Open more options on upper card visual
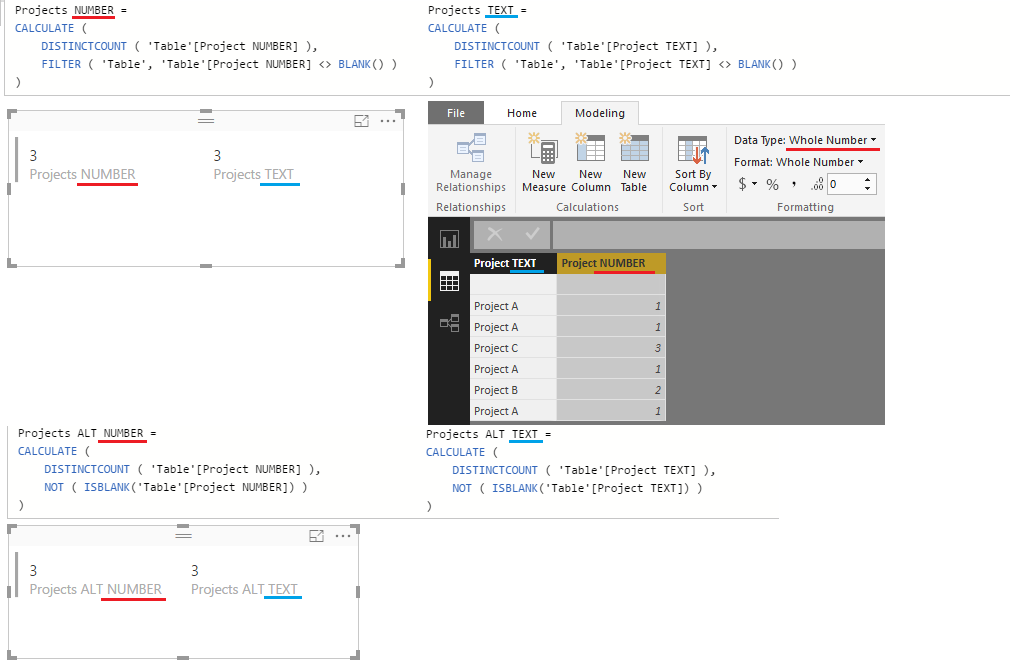1010x667 pixels. (x=388, y=120)
